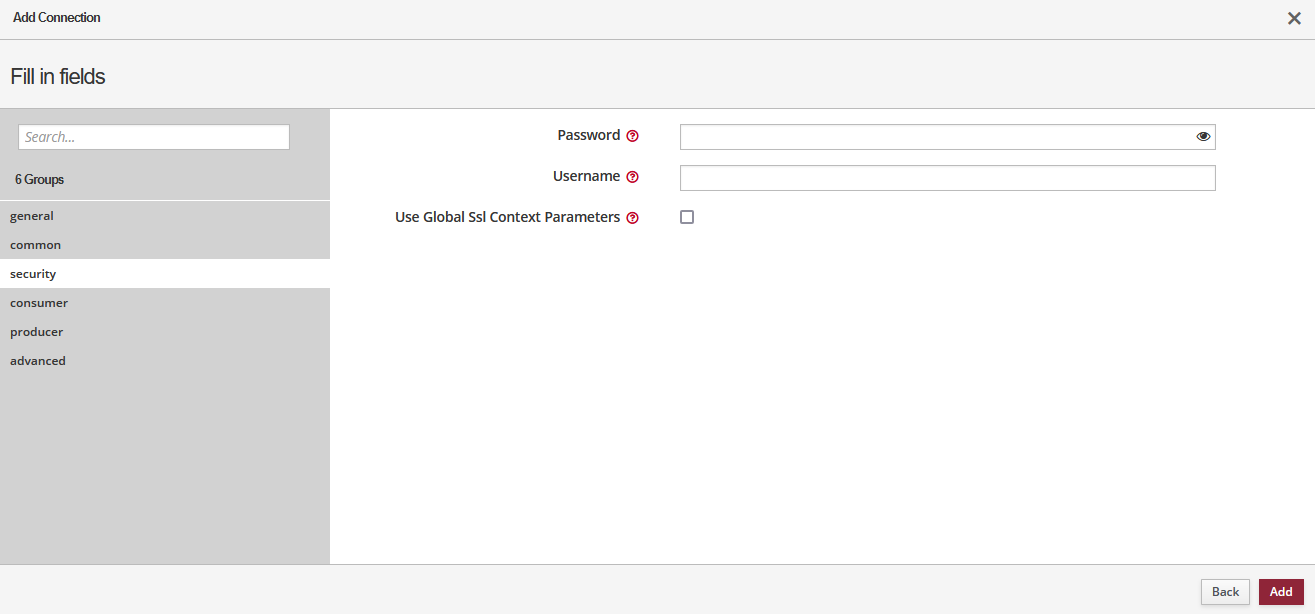Switch to the general group
The image size is (1315, 614).
coord(32,216)
